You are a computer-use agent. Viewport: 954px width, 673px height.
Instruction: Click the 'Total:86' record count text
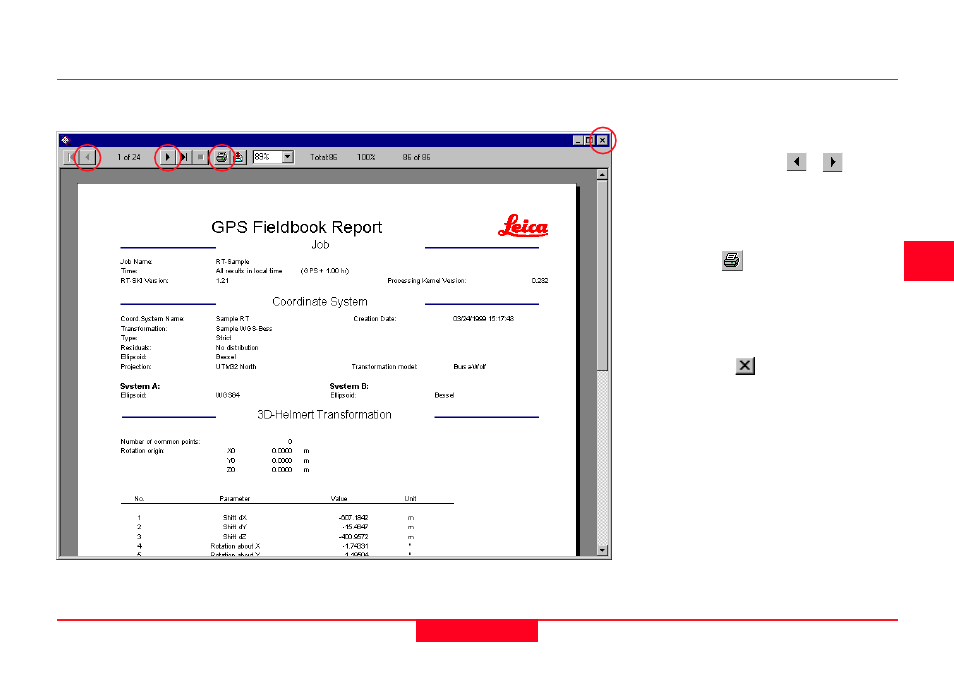pyautogui.click(x=324, y=157)
